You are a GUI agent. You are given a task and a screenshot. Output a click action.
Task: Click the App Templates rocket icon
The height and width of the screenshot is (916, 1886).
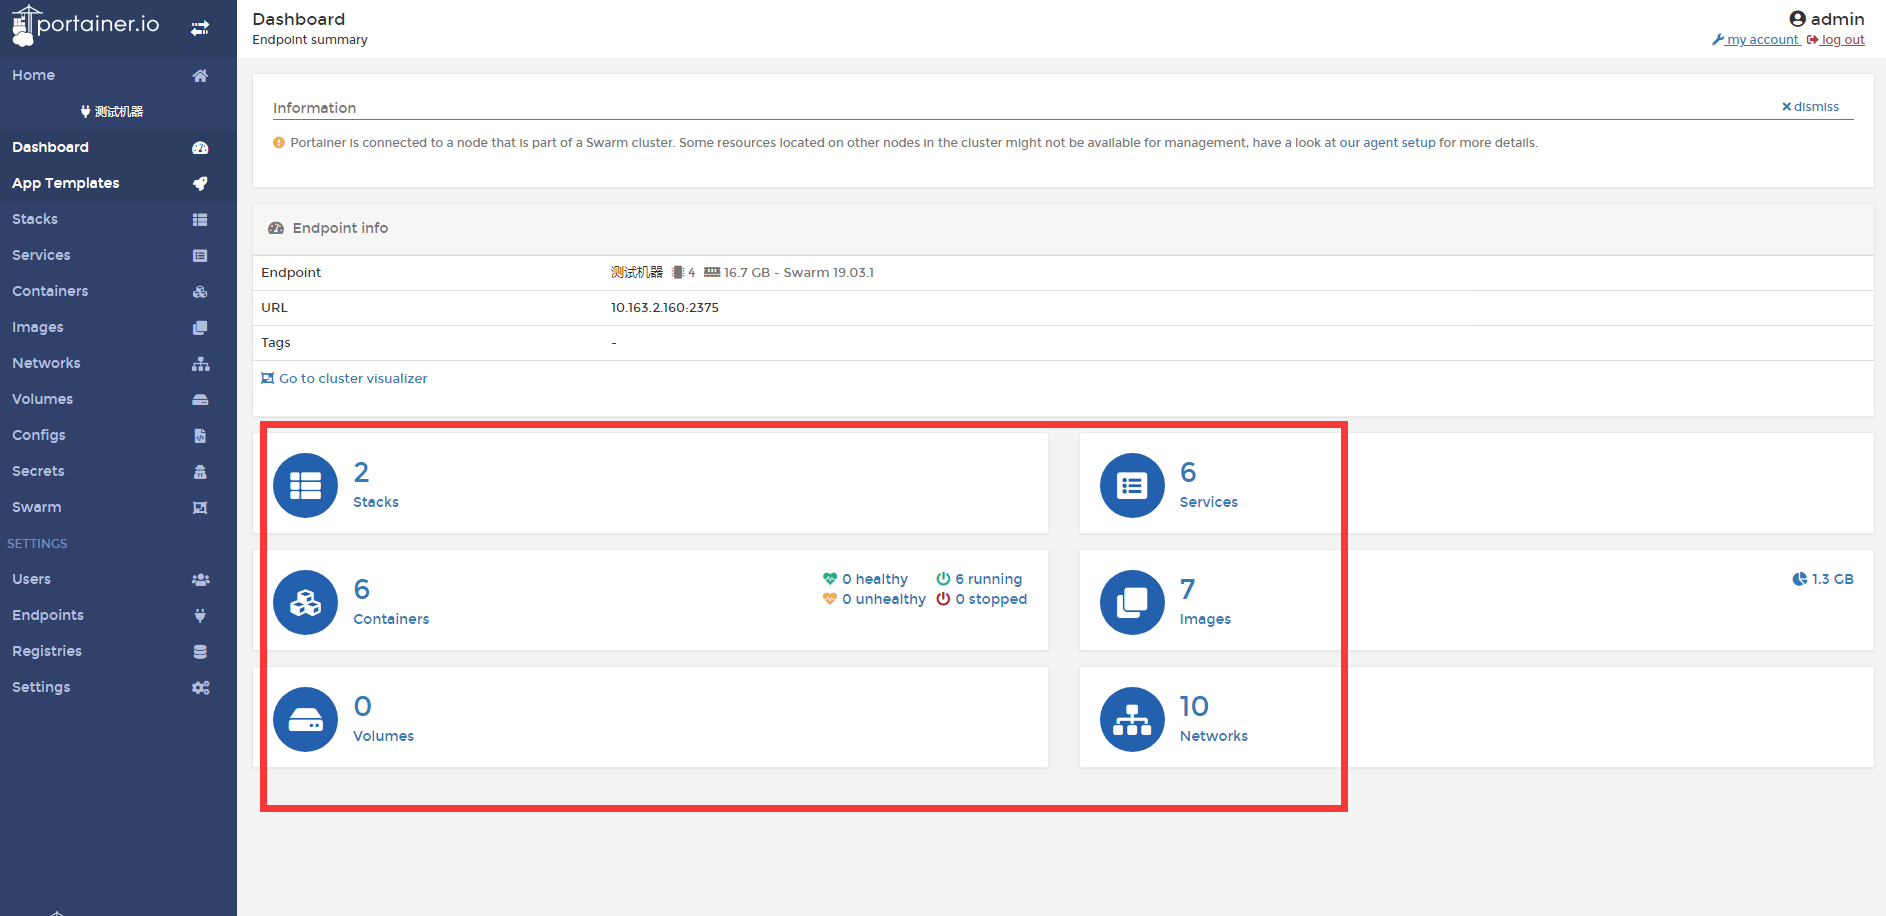point(200,184)
